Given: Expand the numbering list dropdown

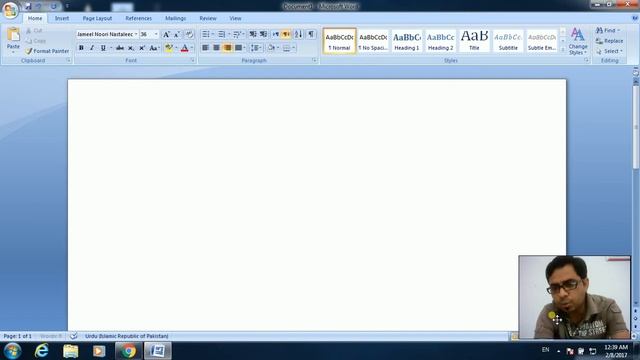Looking at the screenshot, I should coord(229,34).
